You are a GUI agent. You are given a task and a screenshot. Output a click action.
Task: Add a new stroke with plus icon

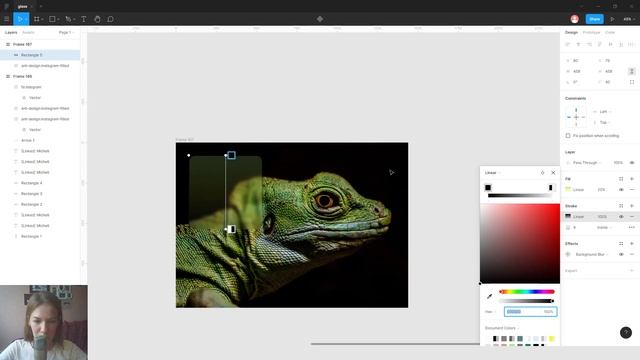pyautogui.click(x=632, y=206)
